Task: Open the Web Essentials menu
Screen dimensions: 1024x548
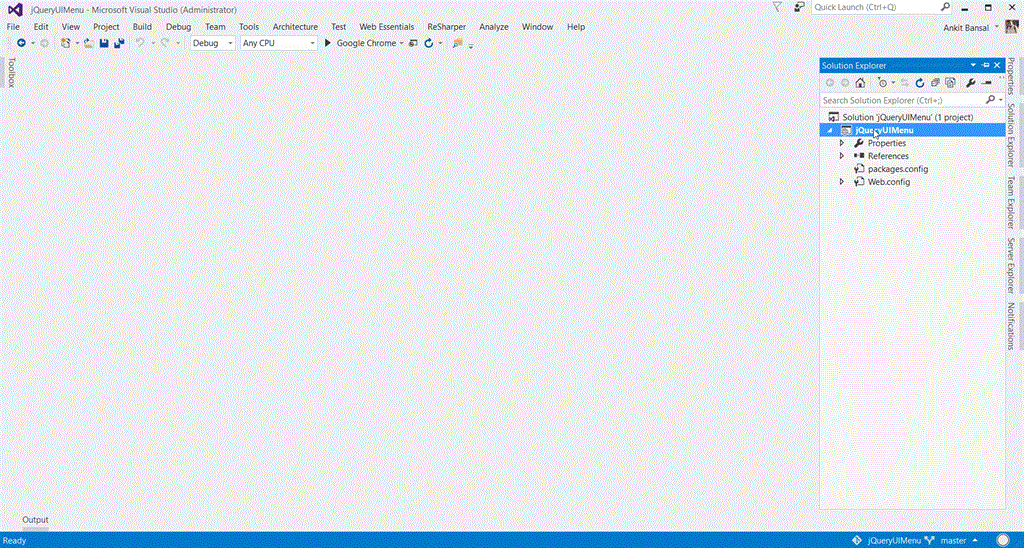Action: pyautogui.click(x=387, y=27)
